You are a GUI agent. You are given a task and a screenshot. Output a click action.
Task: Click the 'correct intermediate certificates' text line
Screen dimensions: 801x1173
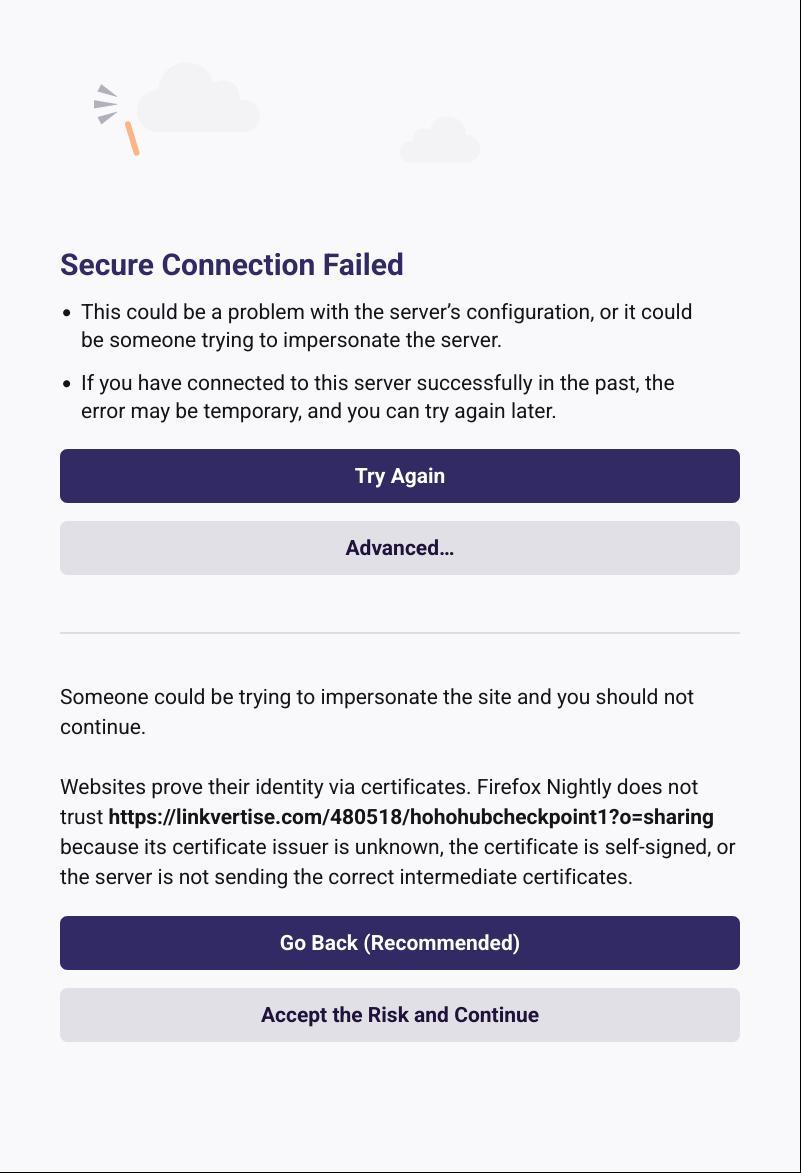(346, 877)
